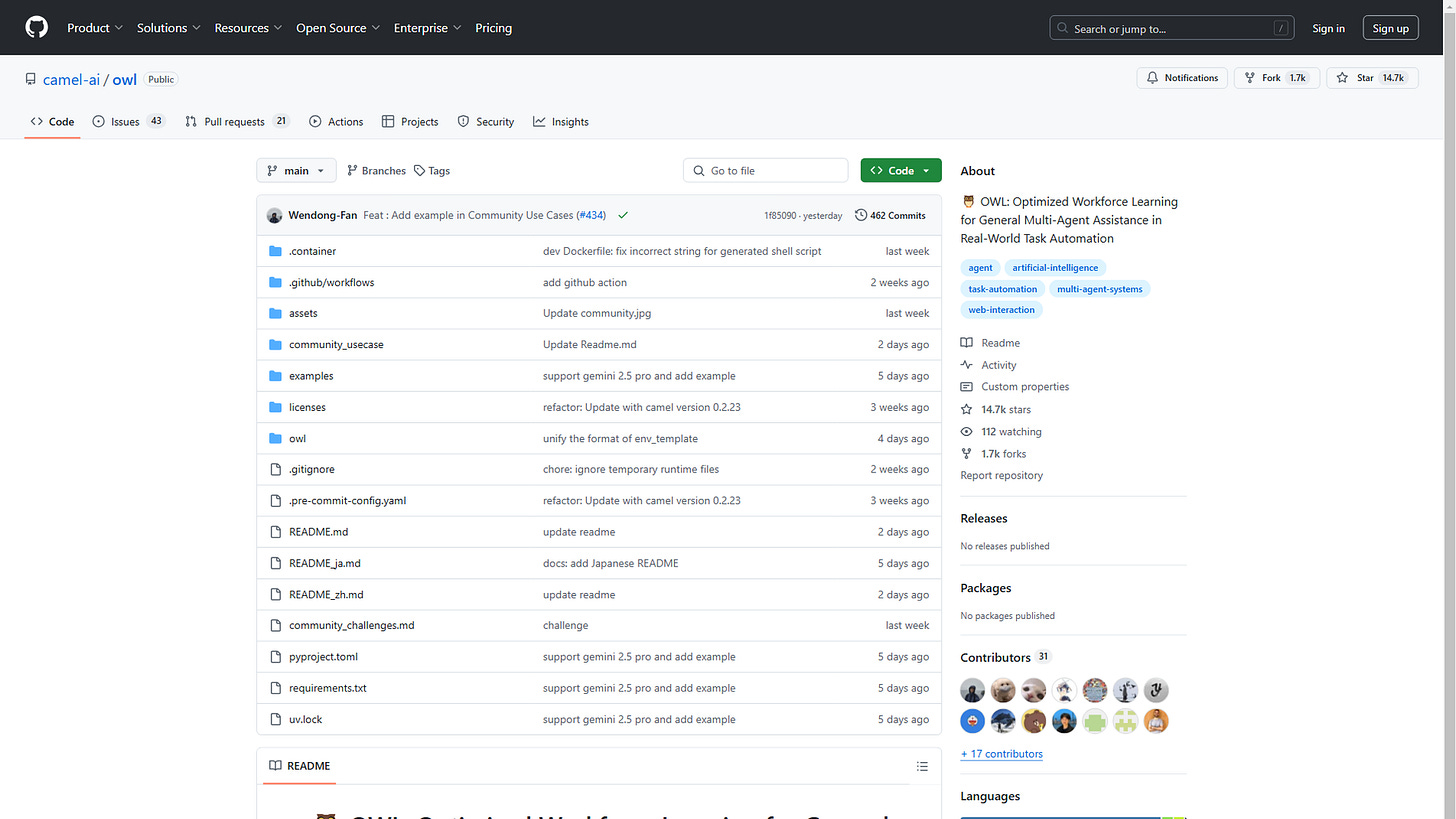1456x819 pixels.
Task: Open the community_usecase folder
Action: 336,345
